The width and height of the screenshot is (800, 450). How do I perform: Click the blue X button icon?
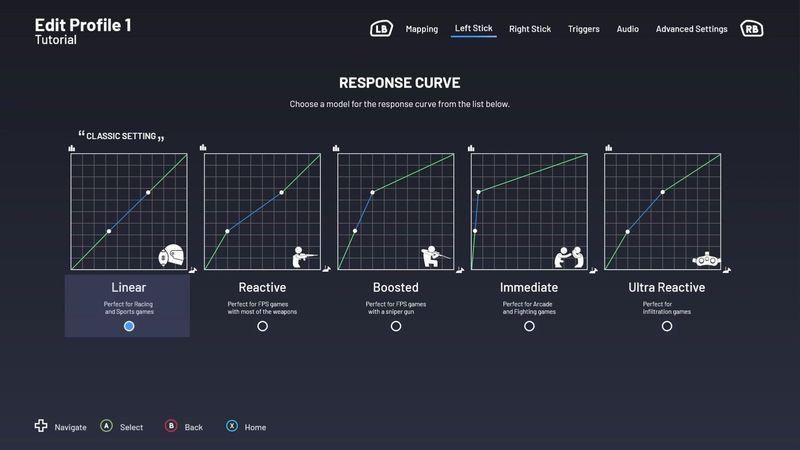[x=232, y=426]
